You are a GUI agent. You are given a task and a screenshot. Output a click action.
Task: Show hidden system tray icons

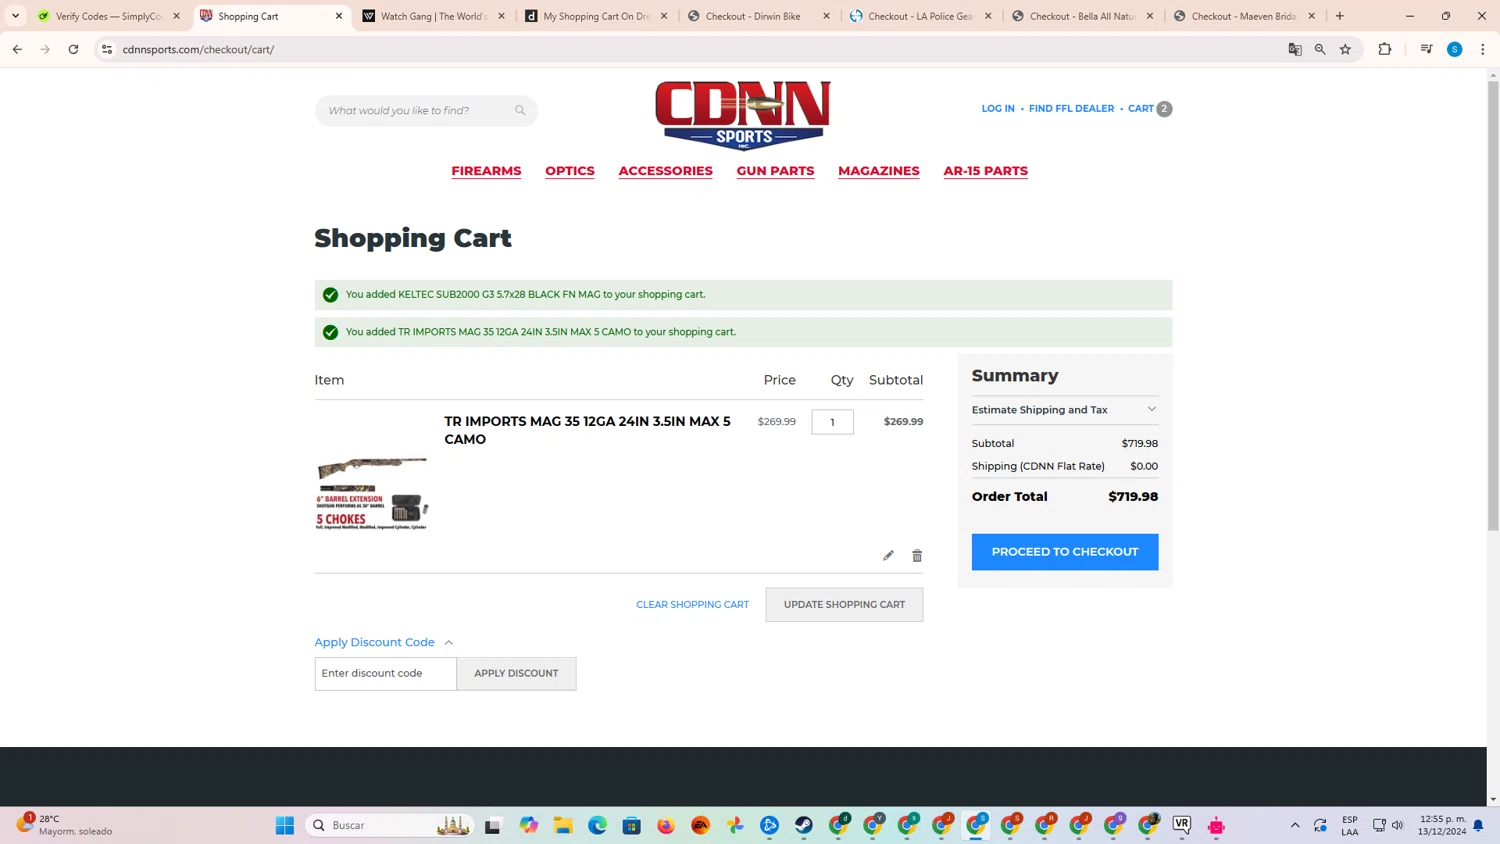coord(1295,825)
